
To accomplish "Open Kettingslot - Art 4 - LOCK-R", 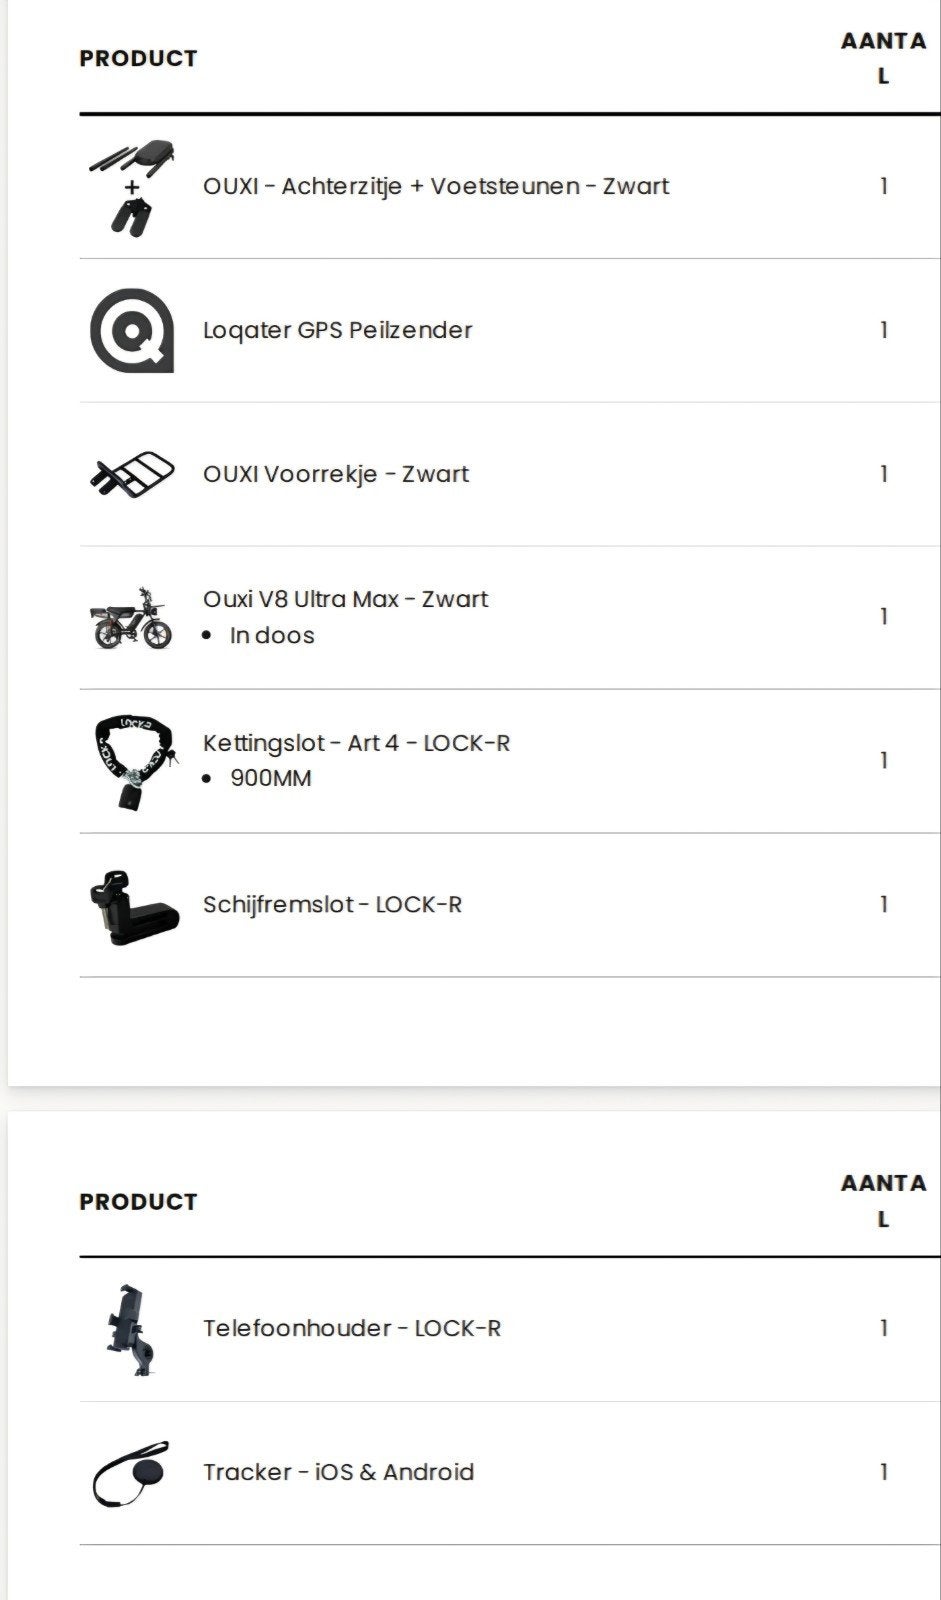I will pos(356,743).
